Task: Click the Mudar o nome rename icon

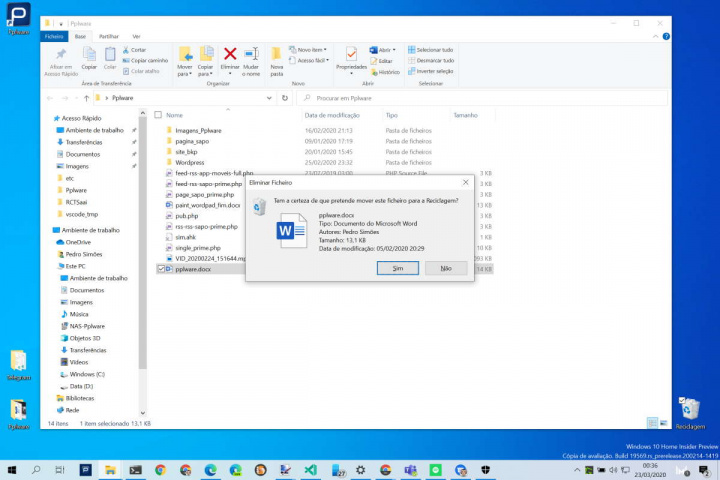Action: tap(251, 55)
